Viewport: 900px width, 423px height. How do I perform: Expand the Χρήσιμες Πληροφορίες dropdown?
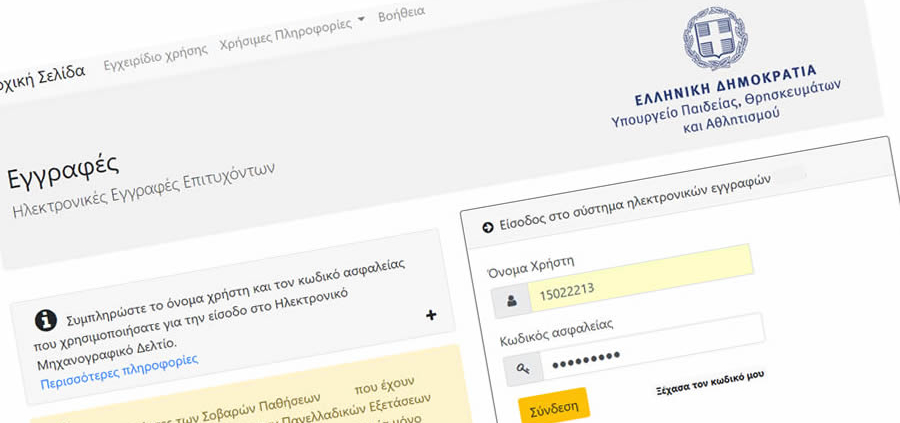coord(292,32)
